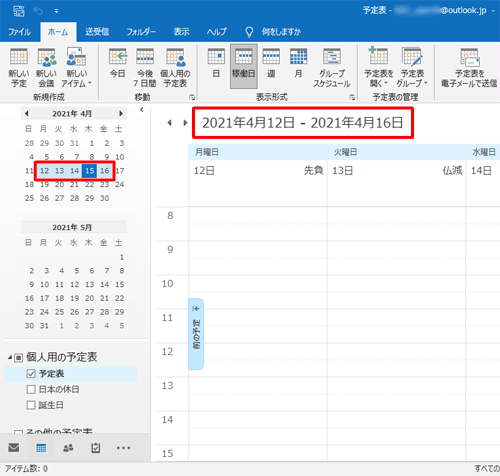Screen dimensions: 500x476
Task: Switch to month view 月
Action: (x=298, y=64)
